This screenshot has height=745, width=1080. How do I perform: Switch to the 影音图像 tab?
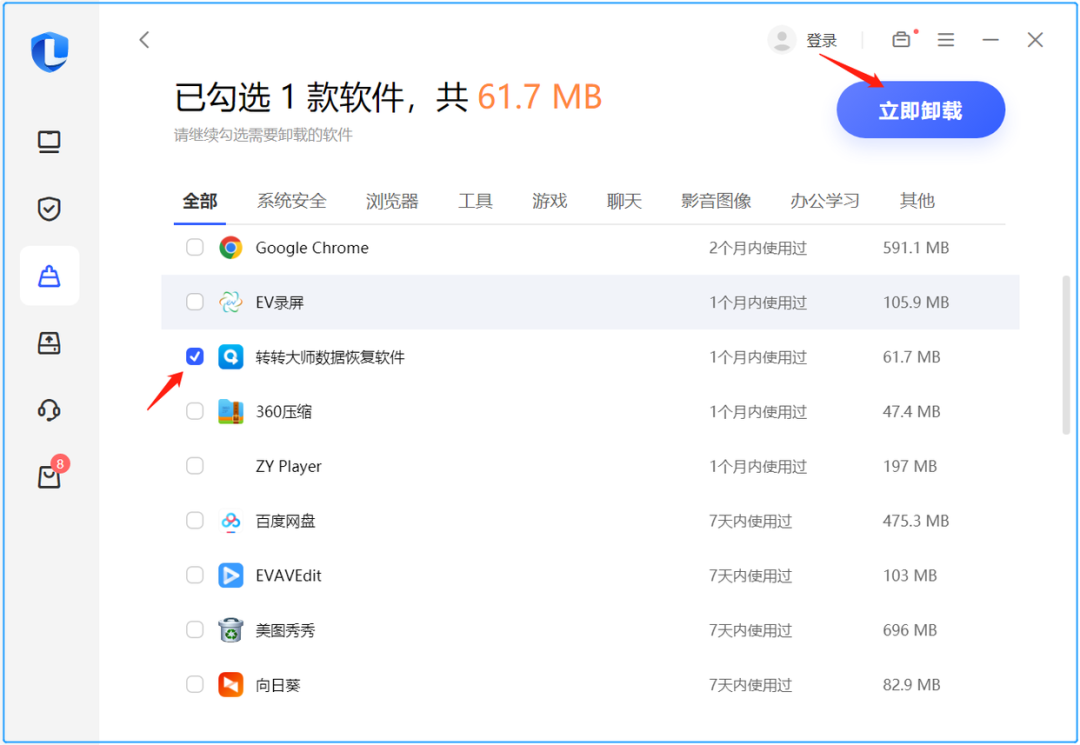coord(716,201)
